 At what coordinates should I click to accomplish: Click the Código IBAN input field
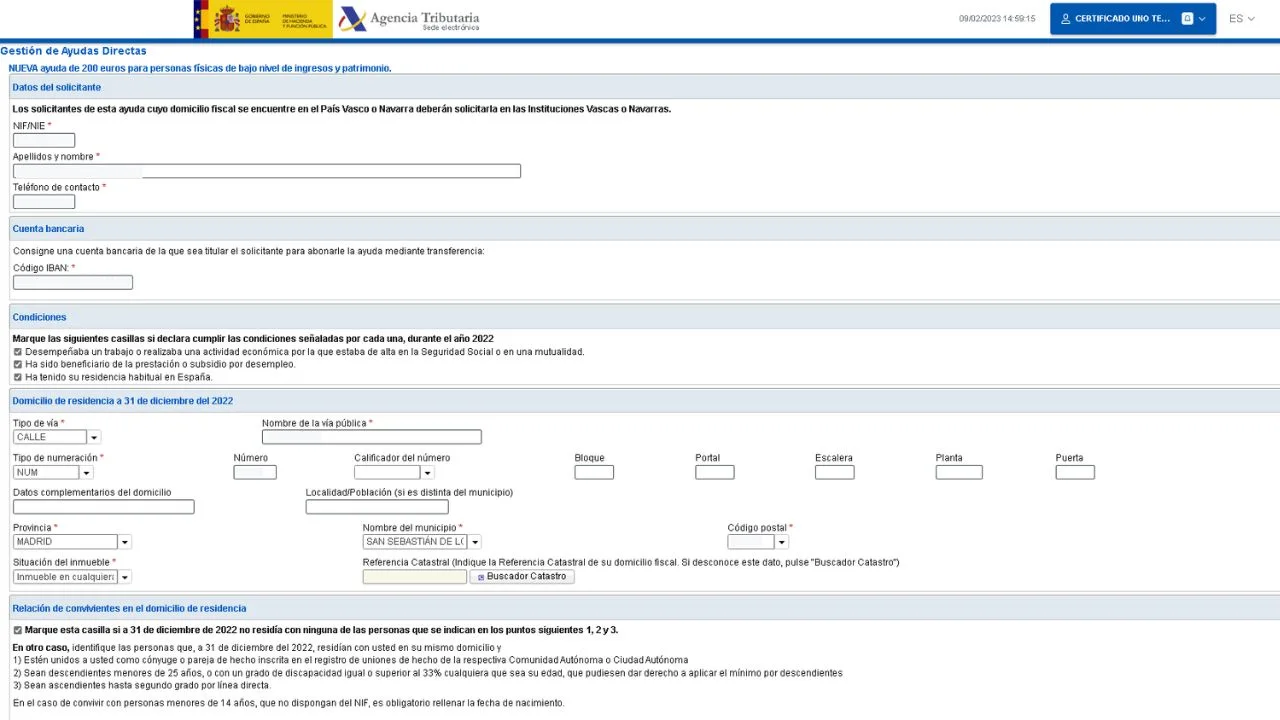73,283
